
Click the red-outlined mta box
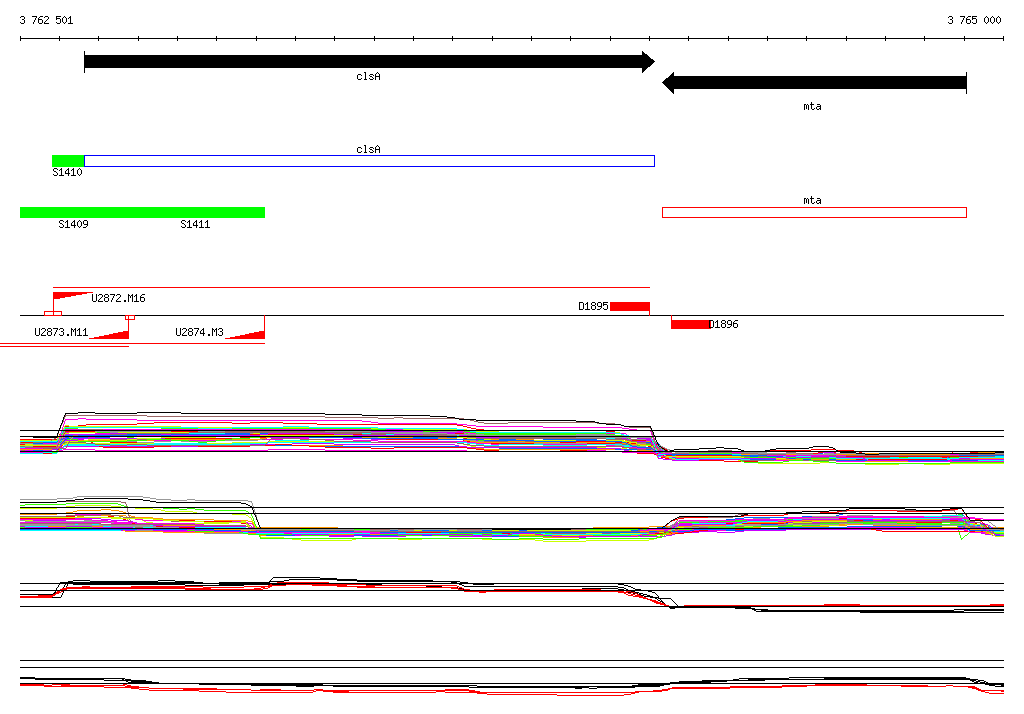point(814,212)
